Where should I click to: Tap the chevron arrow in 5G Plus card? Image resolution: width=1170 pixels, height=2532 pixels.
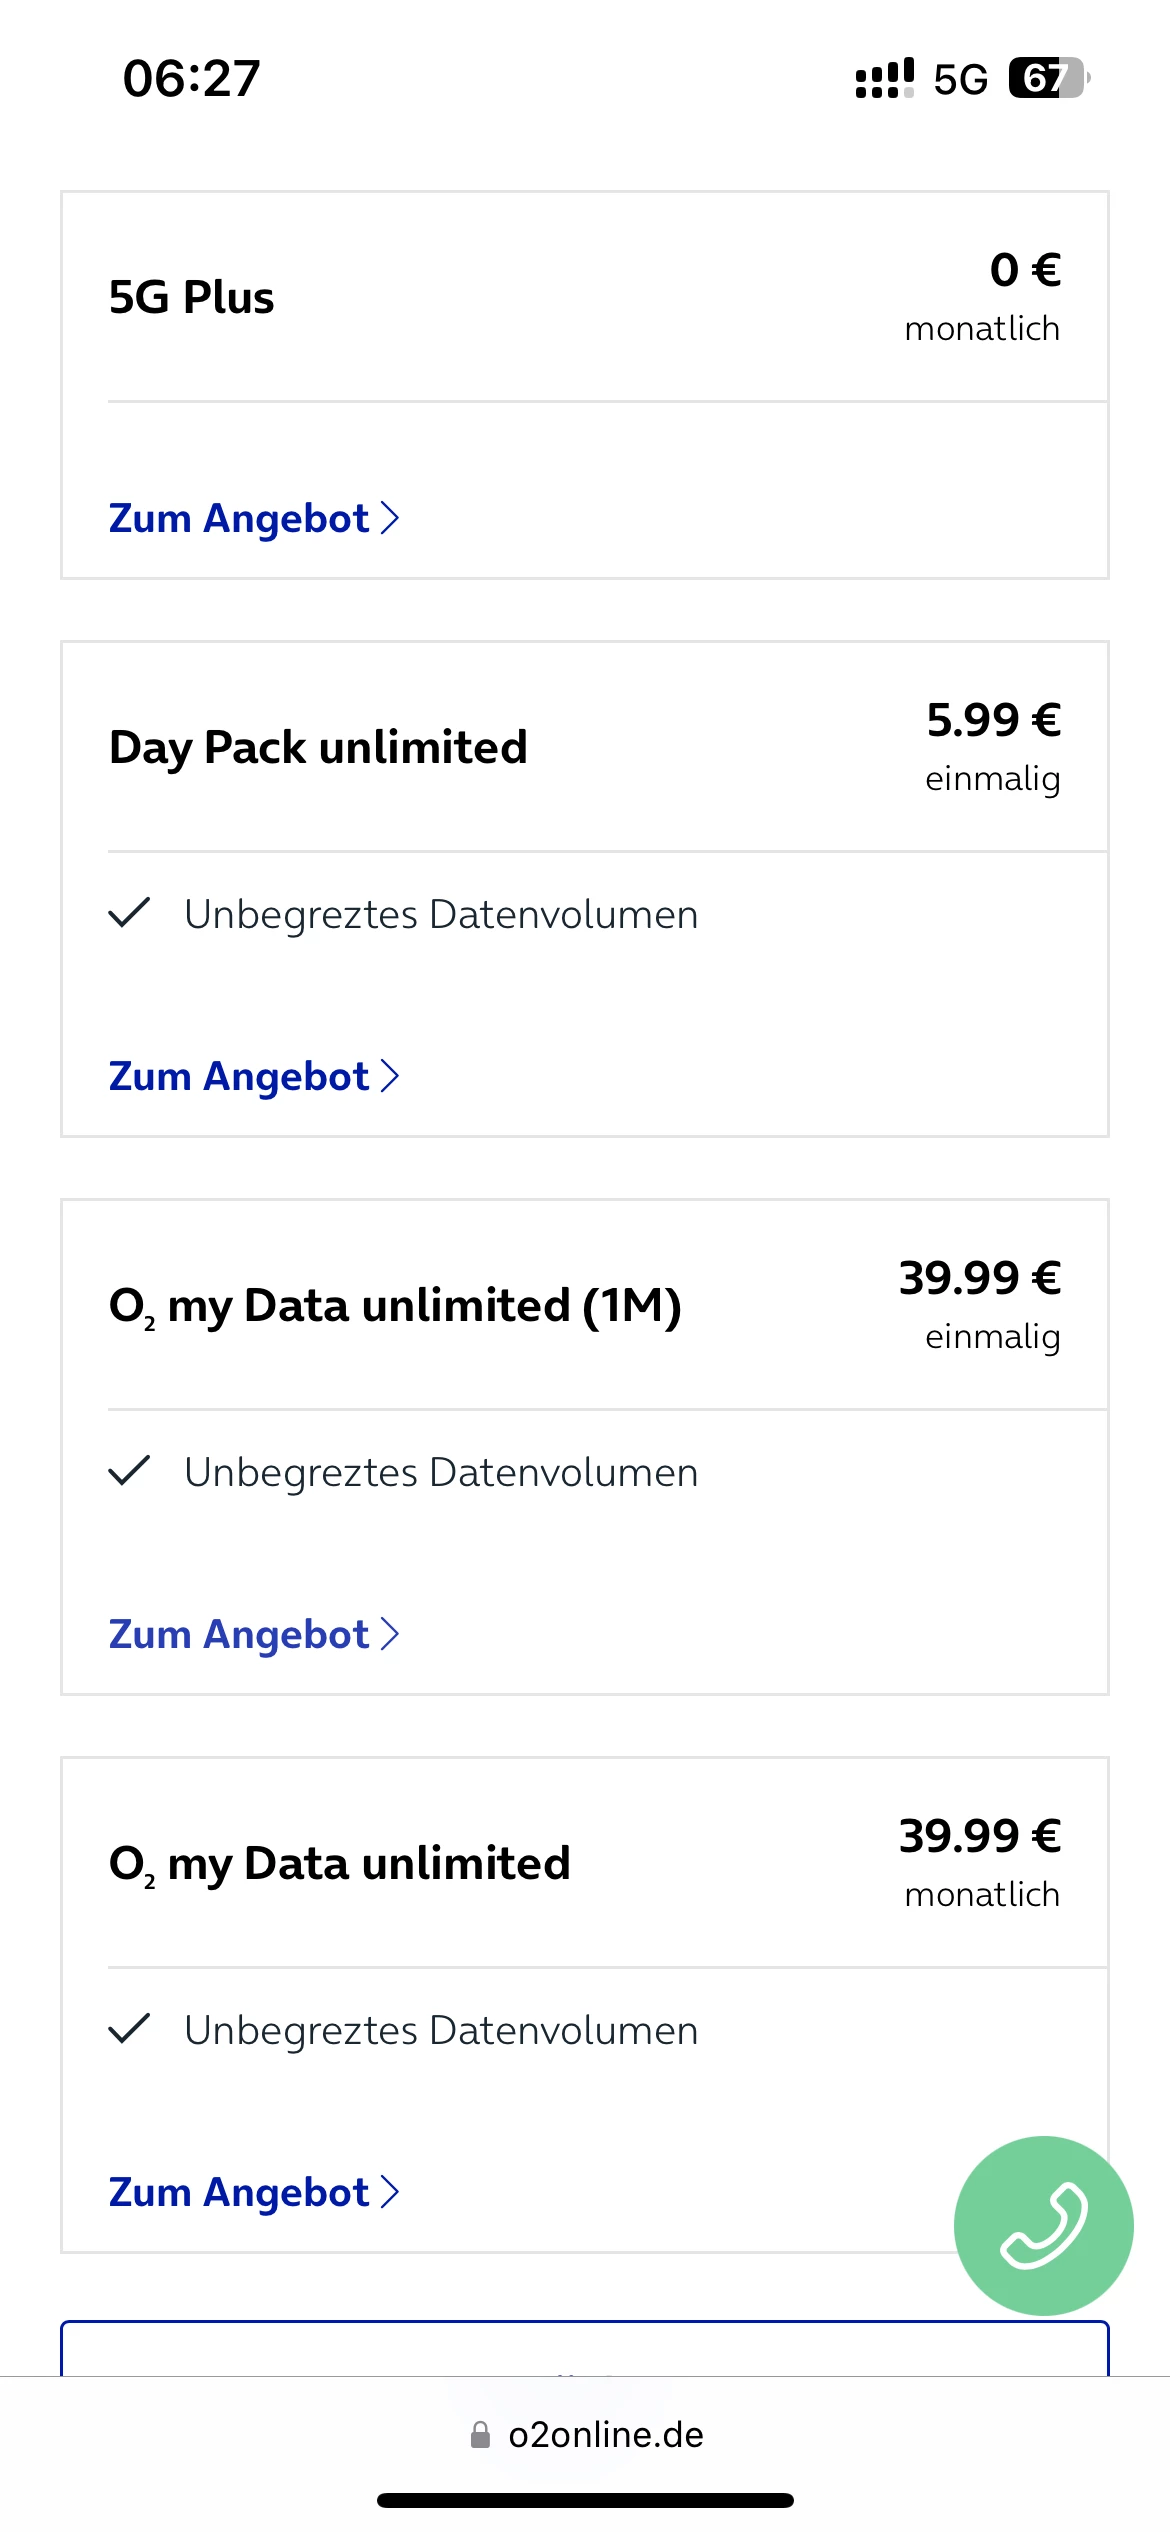390,518
